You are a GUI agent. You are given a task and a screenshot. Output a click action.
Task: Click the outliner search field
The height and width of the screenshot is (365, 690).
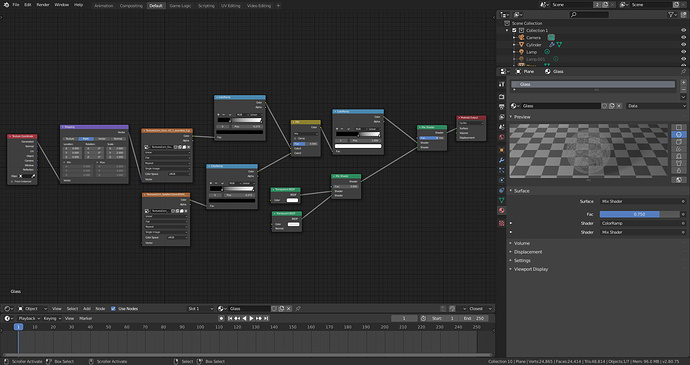(x=589, y=15)
